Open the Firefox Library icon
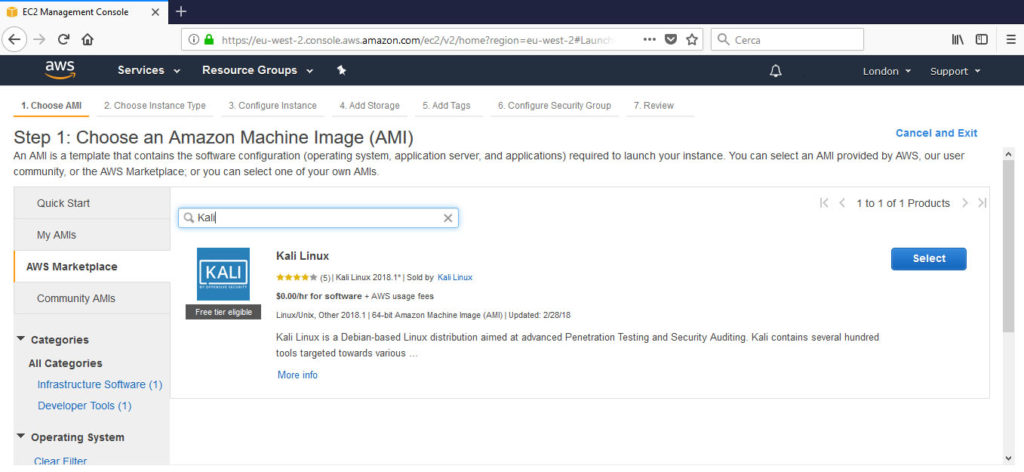1024x472 pixels. click(957, 40)
